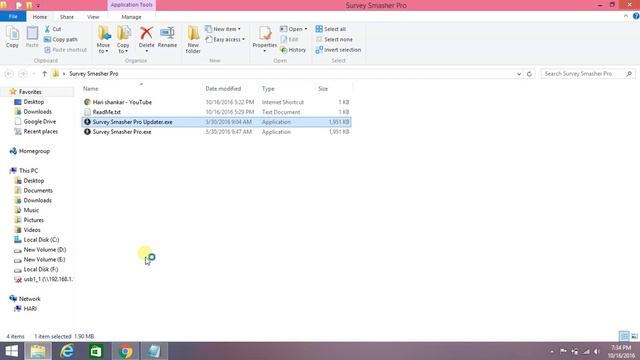
Task: Open Internet Explorer from the taskbar
Action: 67,351
